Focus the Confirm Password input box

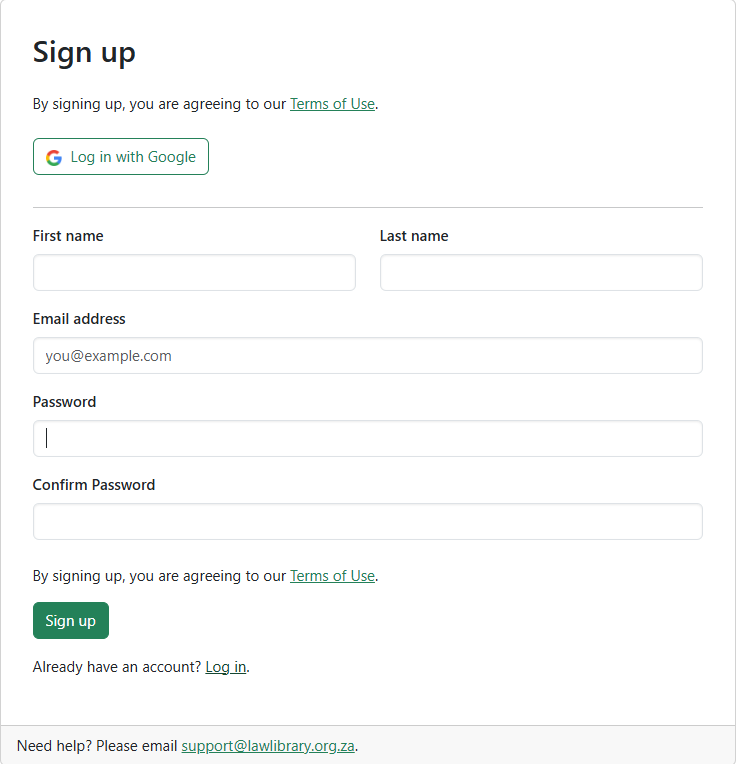(x=368, y=521)
